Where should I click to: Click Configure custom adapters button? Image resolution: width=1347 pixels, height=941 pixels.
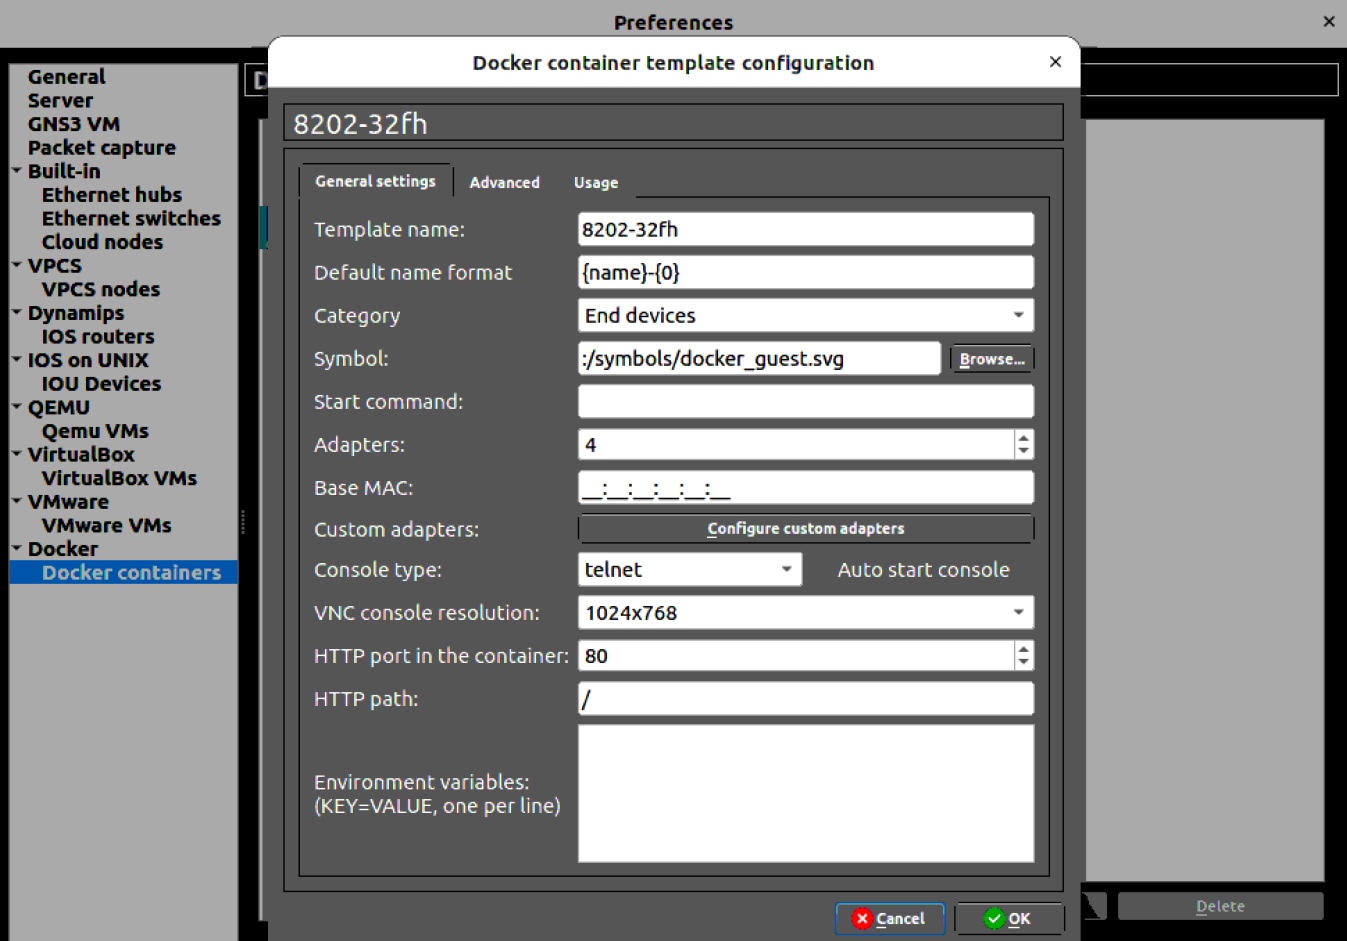point(805,528)
